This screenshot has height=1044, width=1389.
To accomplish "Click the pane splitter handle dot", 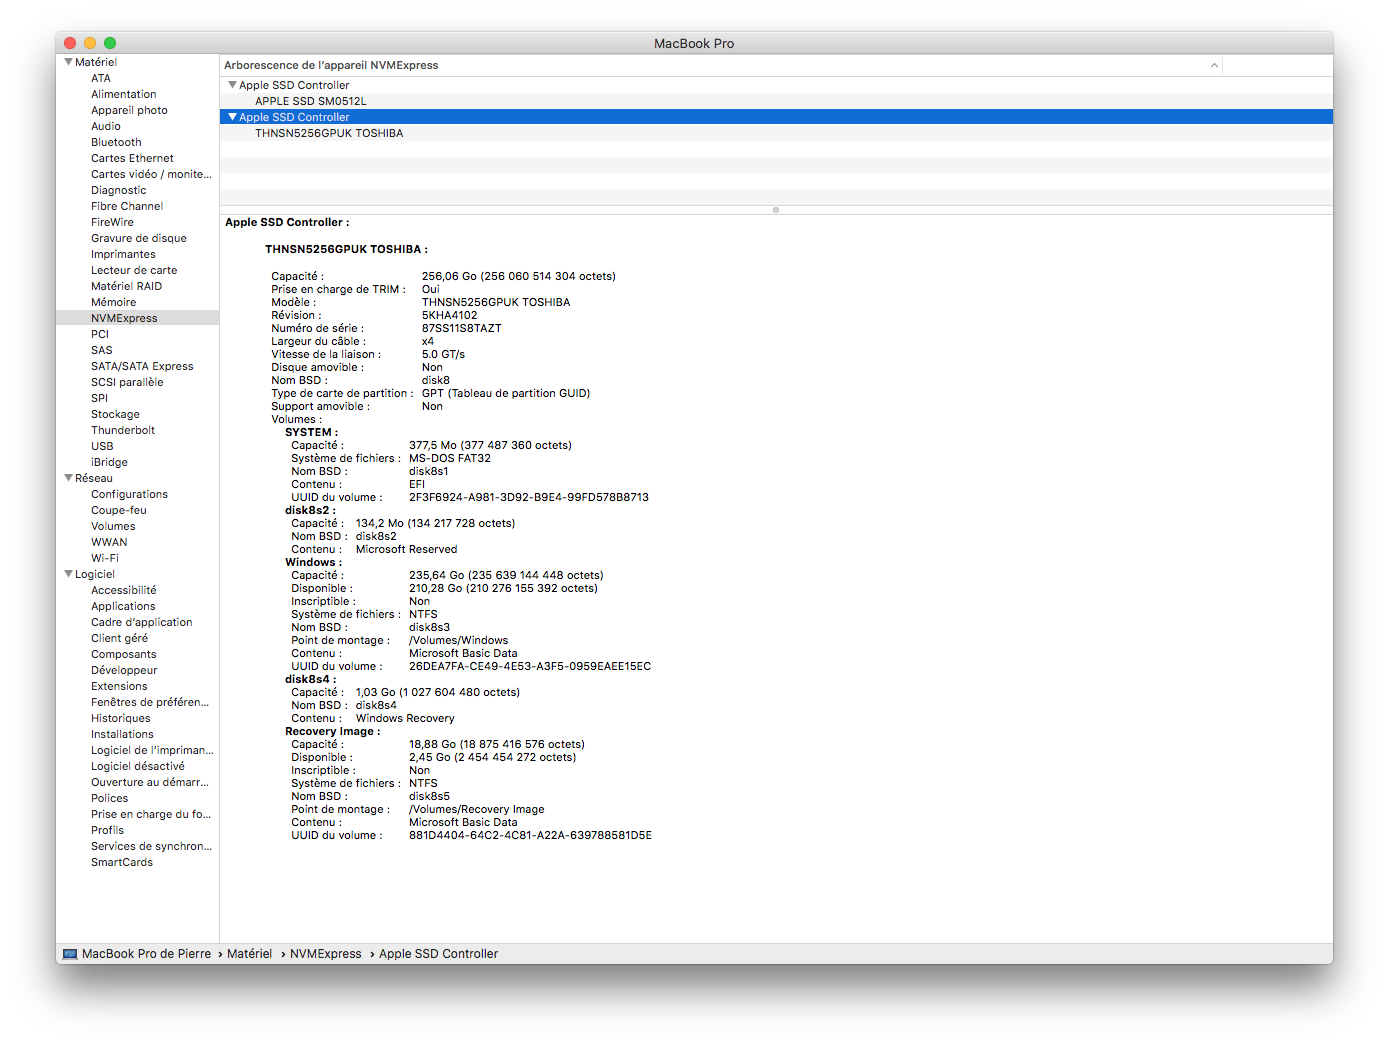I will point(776,210).
